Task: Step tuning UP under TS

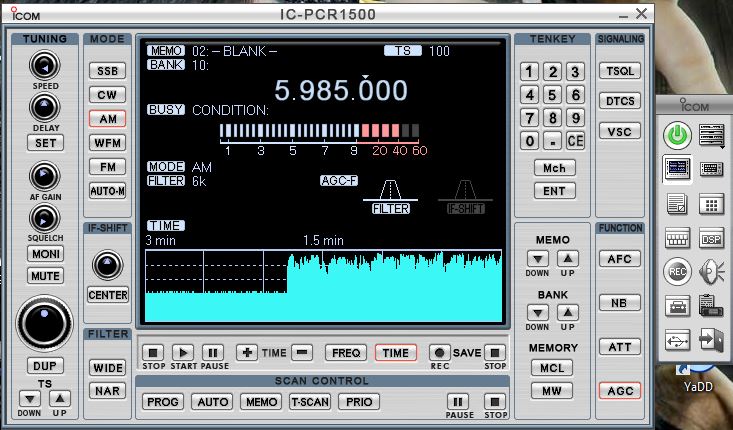Action: [x=59, y=399]
